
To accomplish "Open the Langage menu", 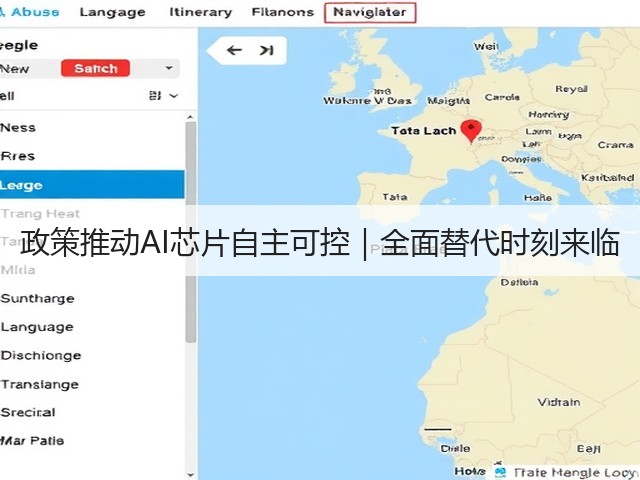I will point(113,12).
